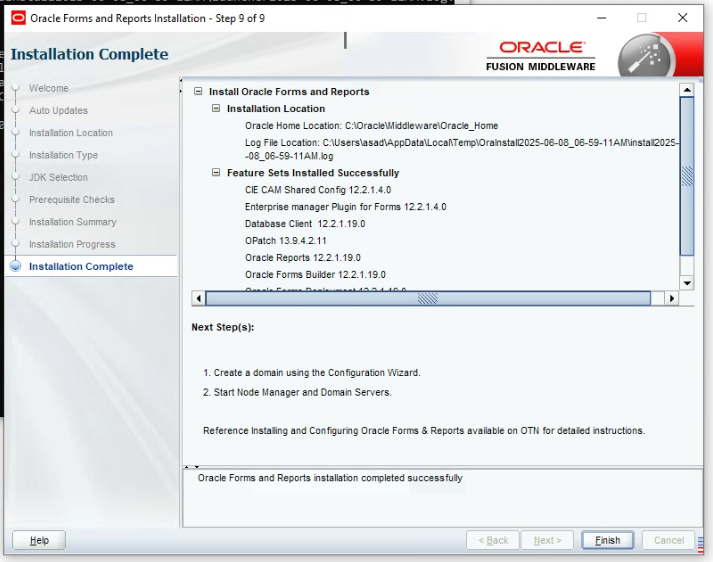
Task: Click the Install Oracle Forms and Reports label
Action: [289, 91]
